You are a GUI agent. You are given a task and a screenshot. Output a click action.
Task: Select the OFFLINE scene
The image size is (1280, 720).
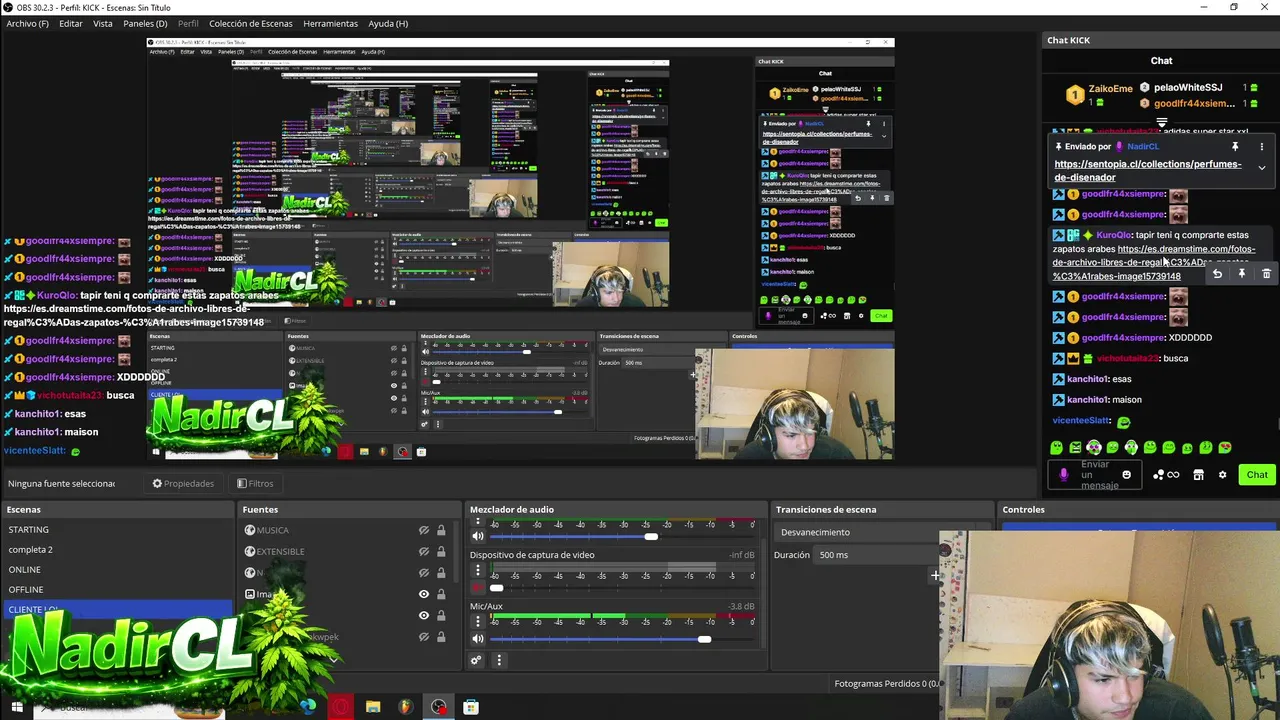[117, 590]
